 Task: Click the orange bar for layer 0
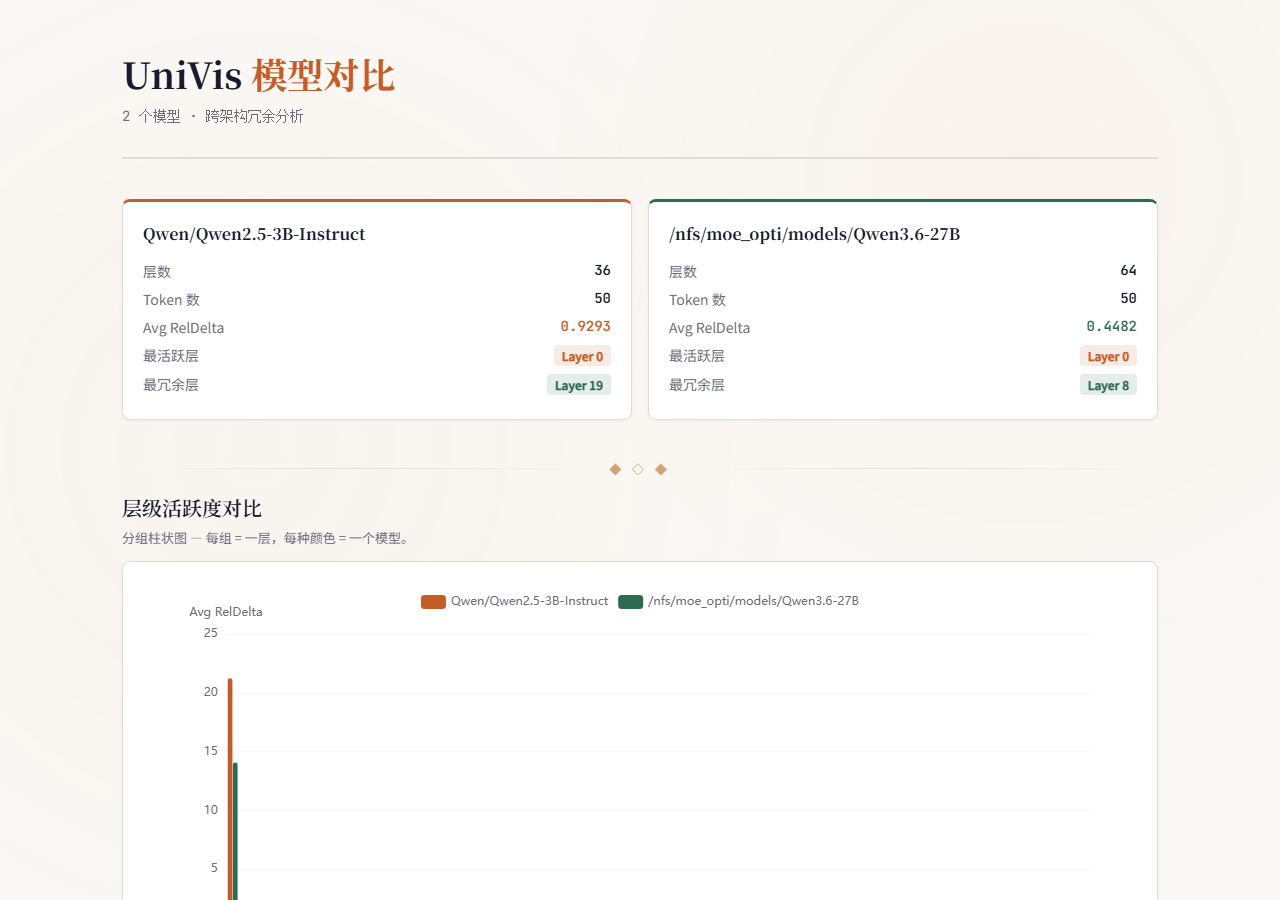[x=230, y=789]
